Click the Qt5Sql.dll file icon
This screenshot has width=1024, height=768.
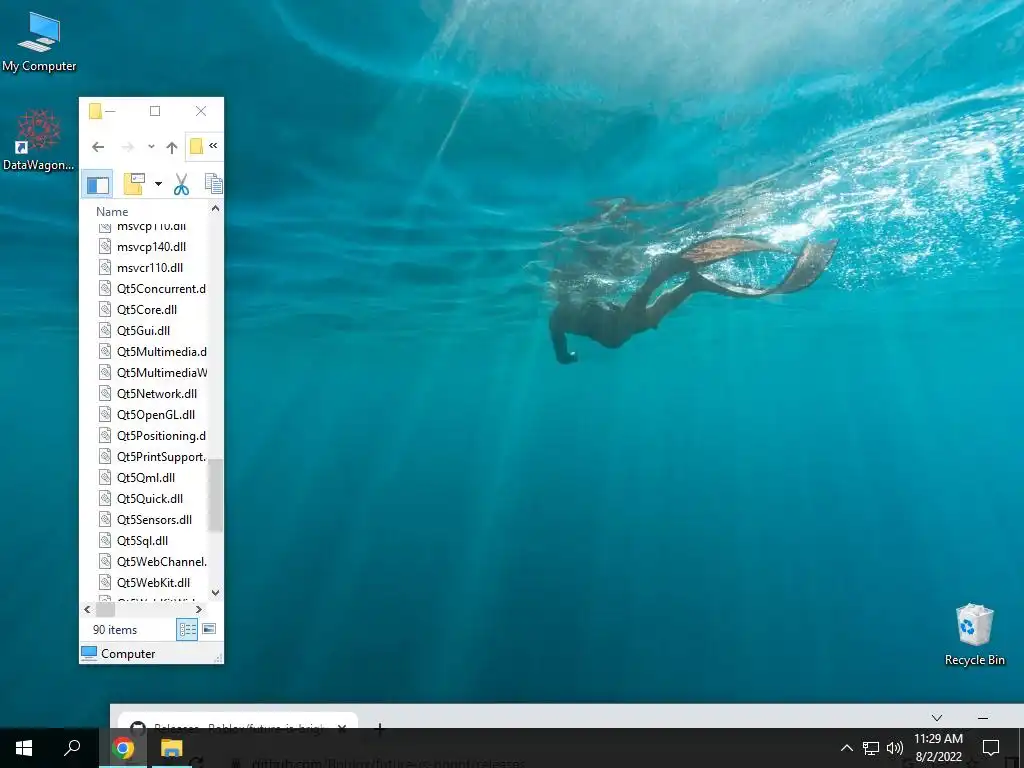pyautogui.click(x=104, y=541)
